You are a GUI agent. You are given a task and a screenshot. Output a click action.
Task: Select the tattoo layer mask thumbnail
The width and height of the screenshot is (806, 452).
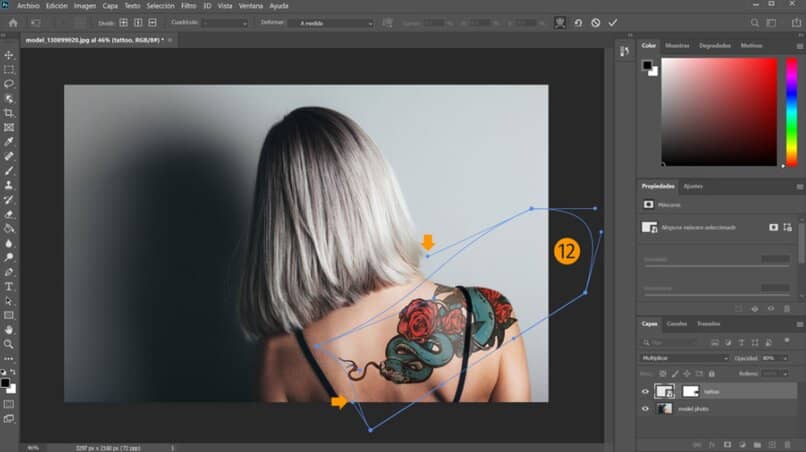tap(690, 391)
